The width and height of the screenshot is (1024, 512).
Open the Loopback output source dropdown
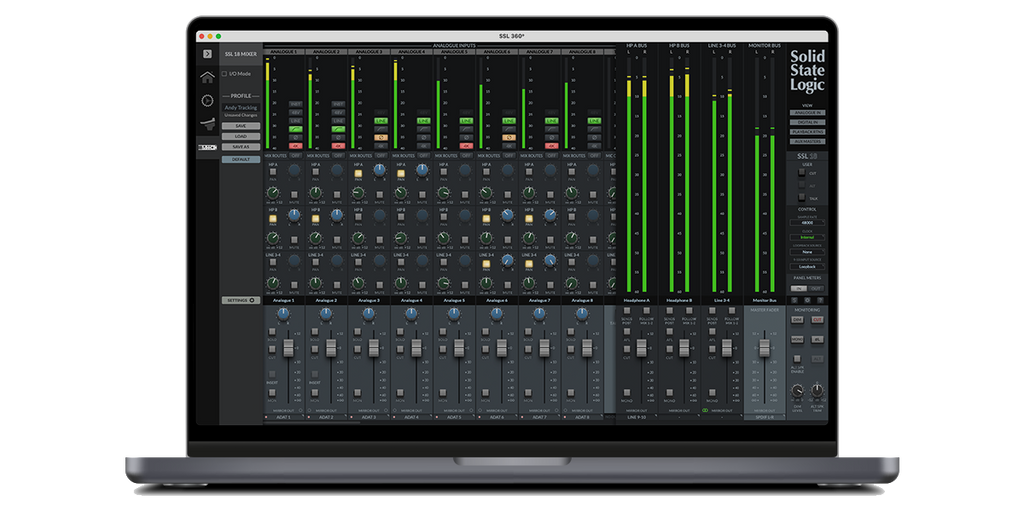tap(807, 266)
